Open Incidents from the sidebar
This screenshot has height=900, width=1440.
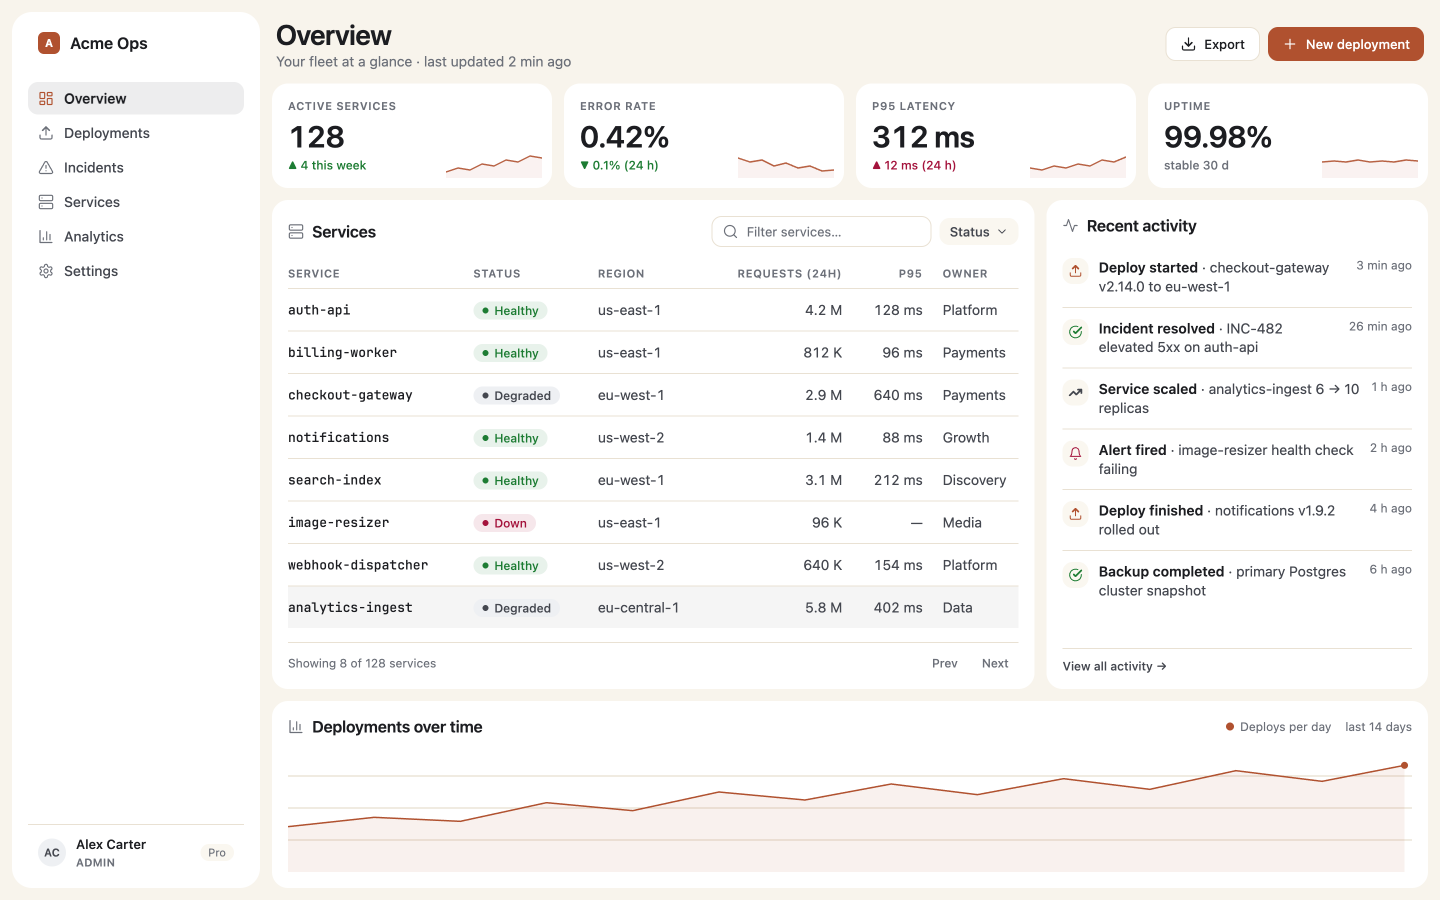click(x=136, y=168)
